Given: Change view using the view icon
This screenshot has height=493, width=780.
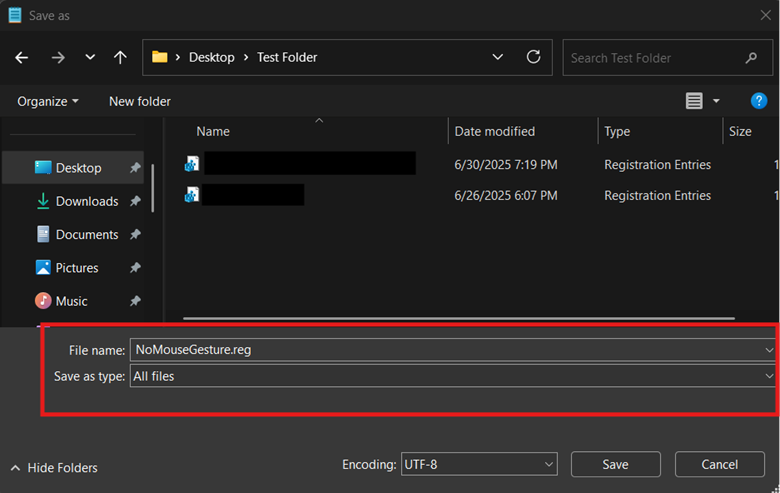Looking at the screenshot, I should point(694,101).
